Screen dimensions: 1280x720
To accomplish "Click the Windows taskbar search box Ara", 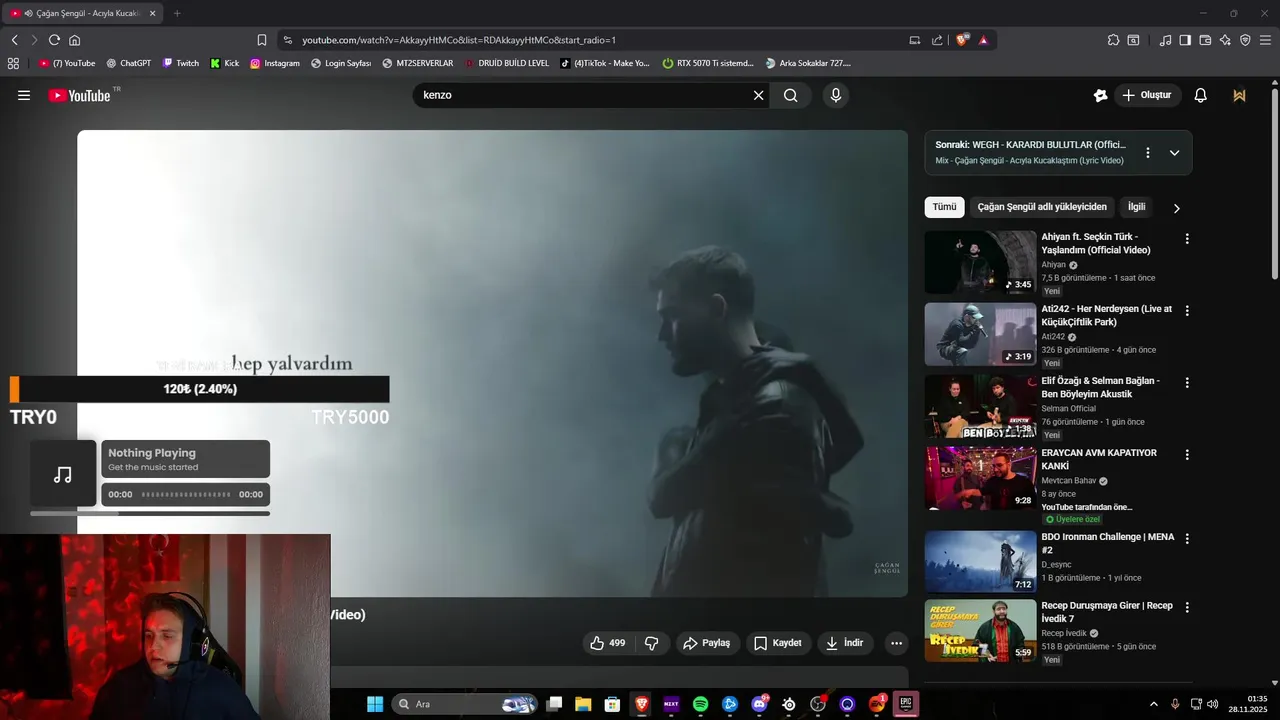I will [x=465, y=704].
